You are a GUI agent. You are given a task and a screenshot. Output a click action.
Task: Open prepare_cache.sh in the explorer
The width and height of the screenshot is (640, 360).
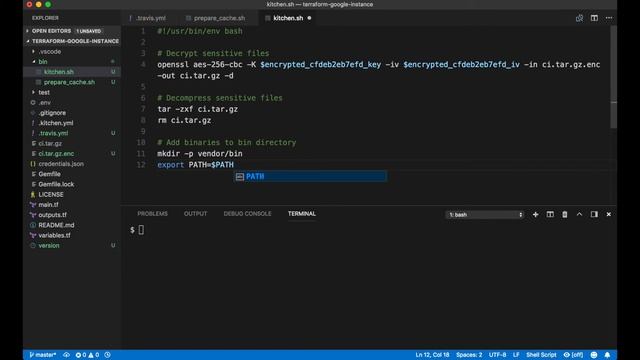coord(69,82)
